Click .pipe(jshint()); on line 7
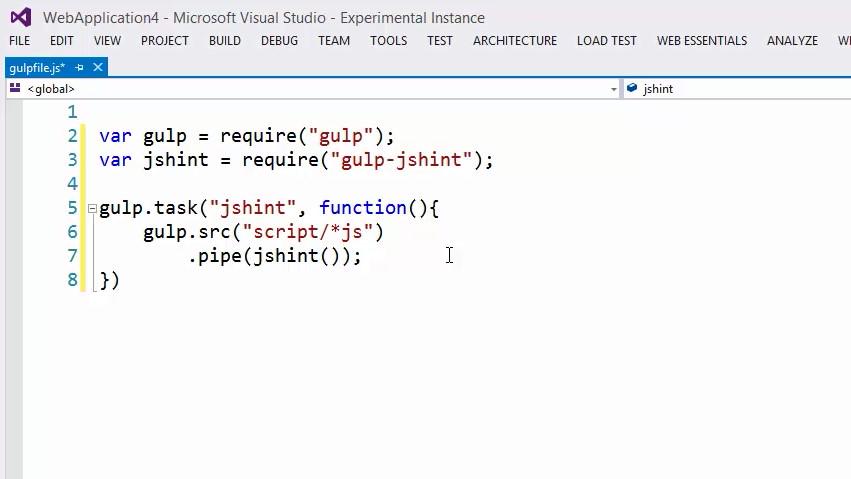 point(275,256)
